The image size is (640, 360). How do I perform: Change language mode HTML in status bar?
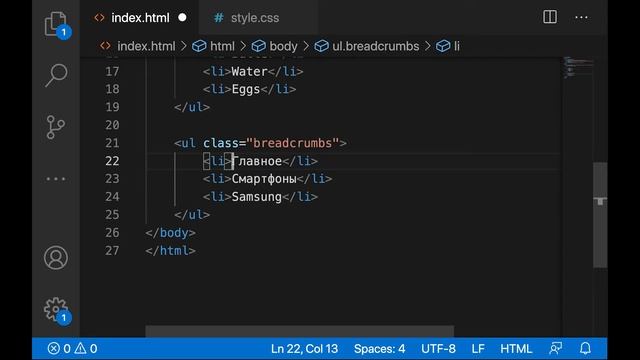(x=516, y=349)
